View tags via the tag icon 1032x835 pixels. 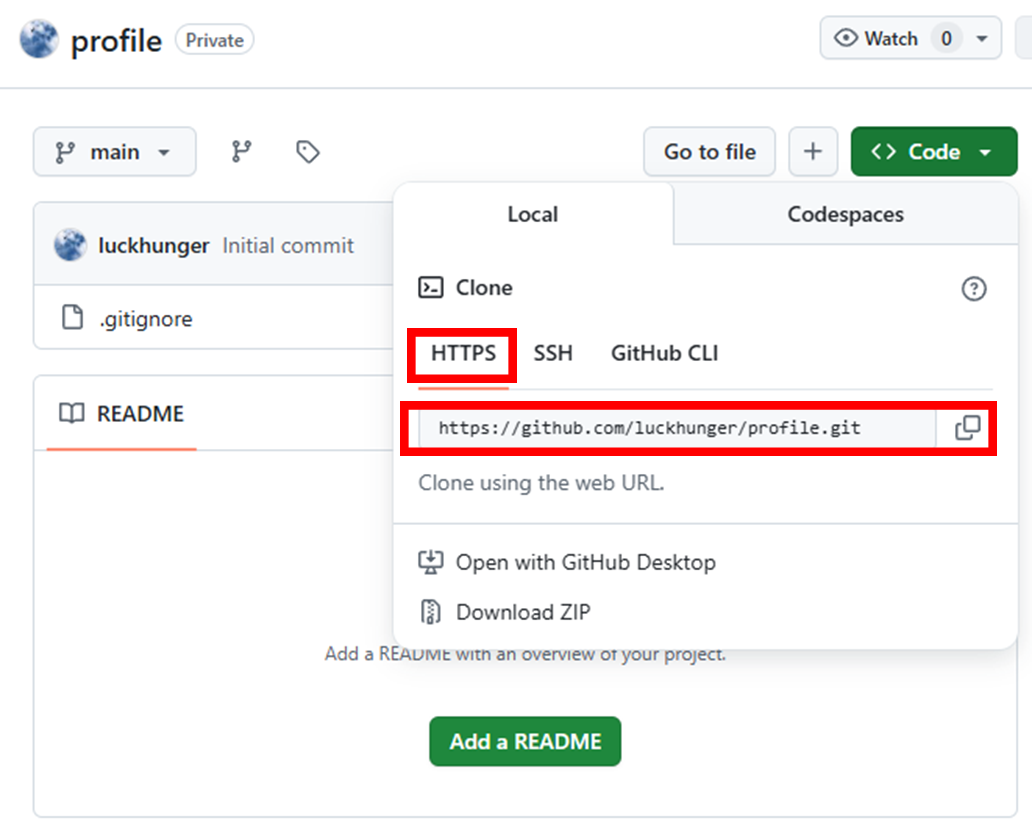pos(307,152)
